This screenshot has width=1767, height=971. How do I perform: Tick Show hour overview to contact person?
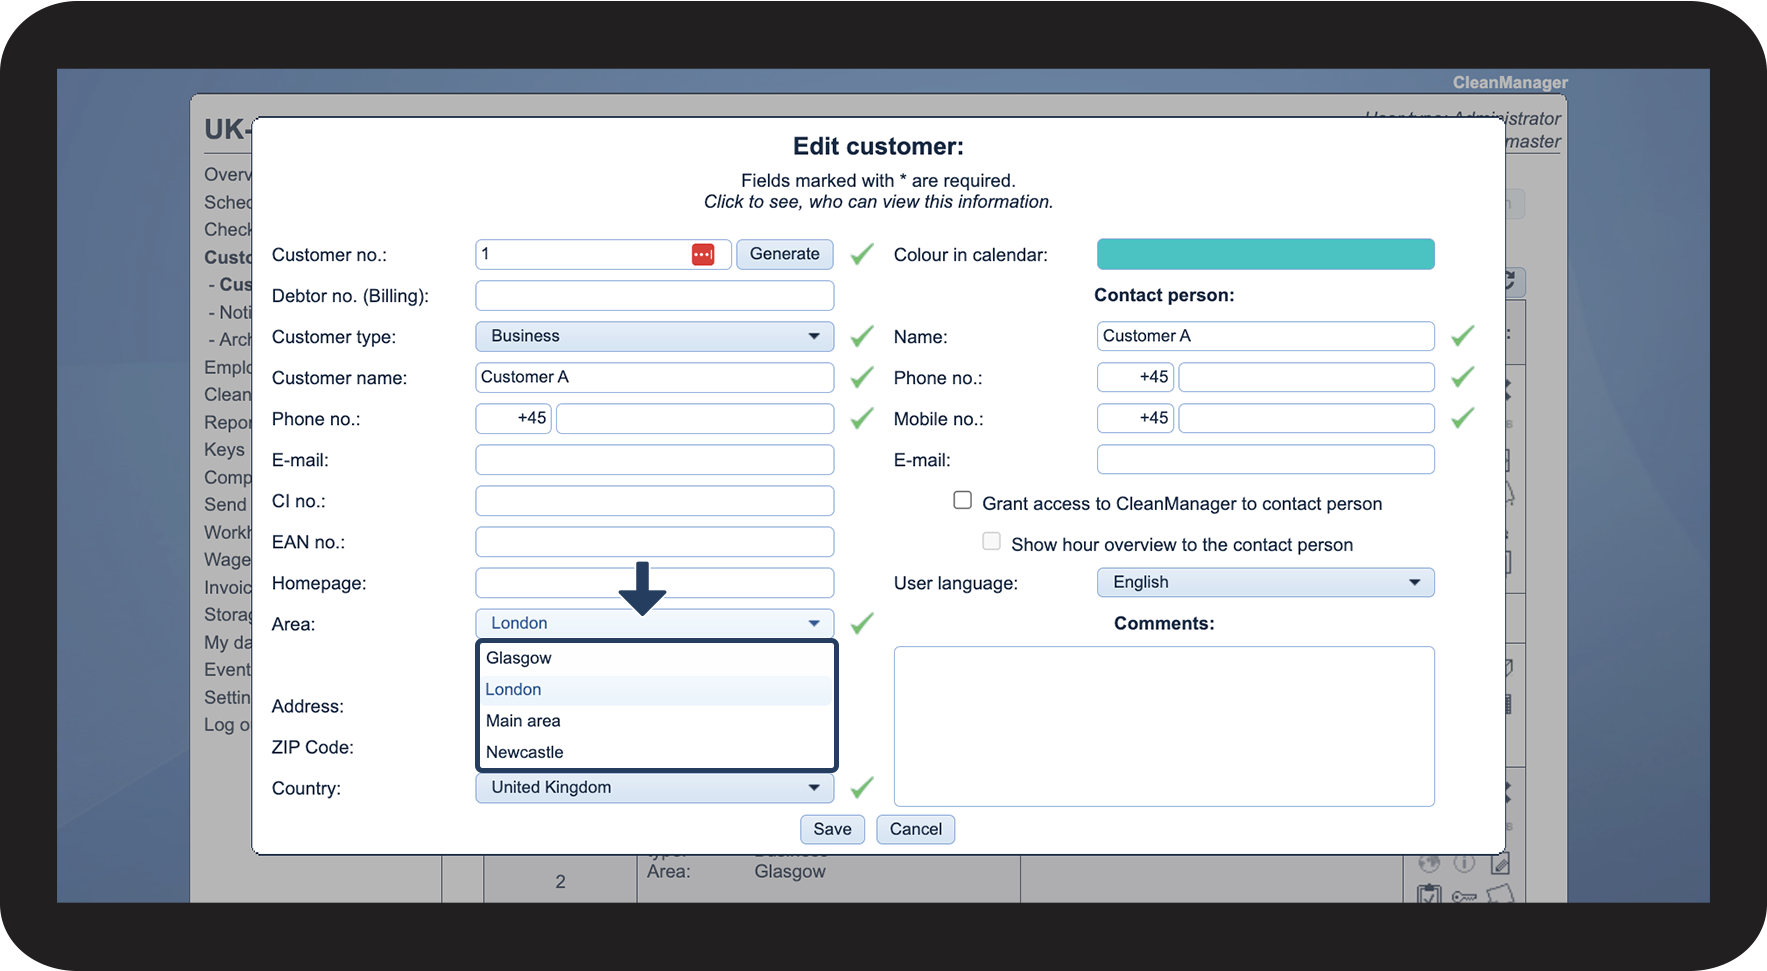pyautogui.click(x=991, y=541)
